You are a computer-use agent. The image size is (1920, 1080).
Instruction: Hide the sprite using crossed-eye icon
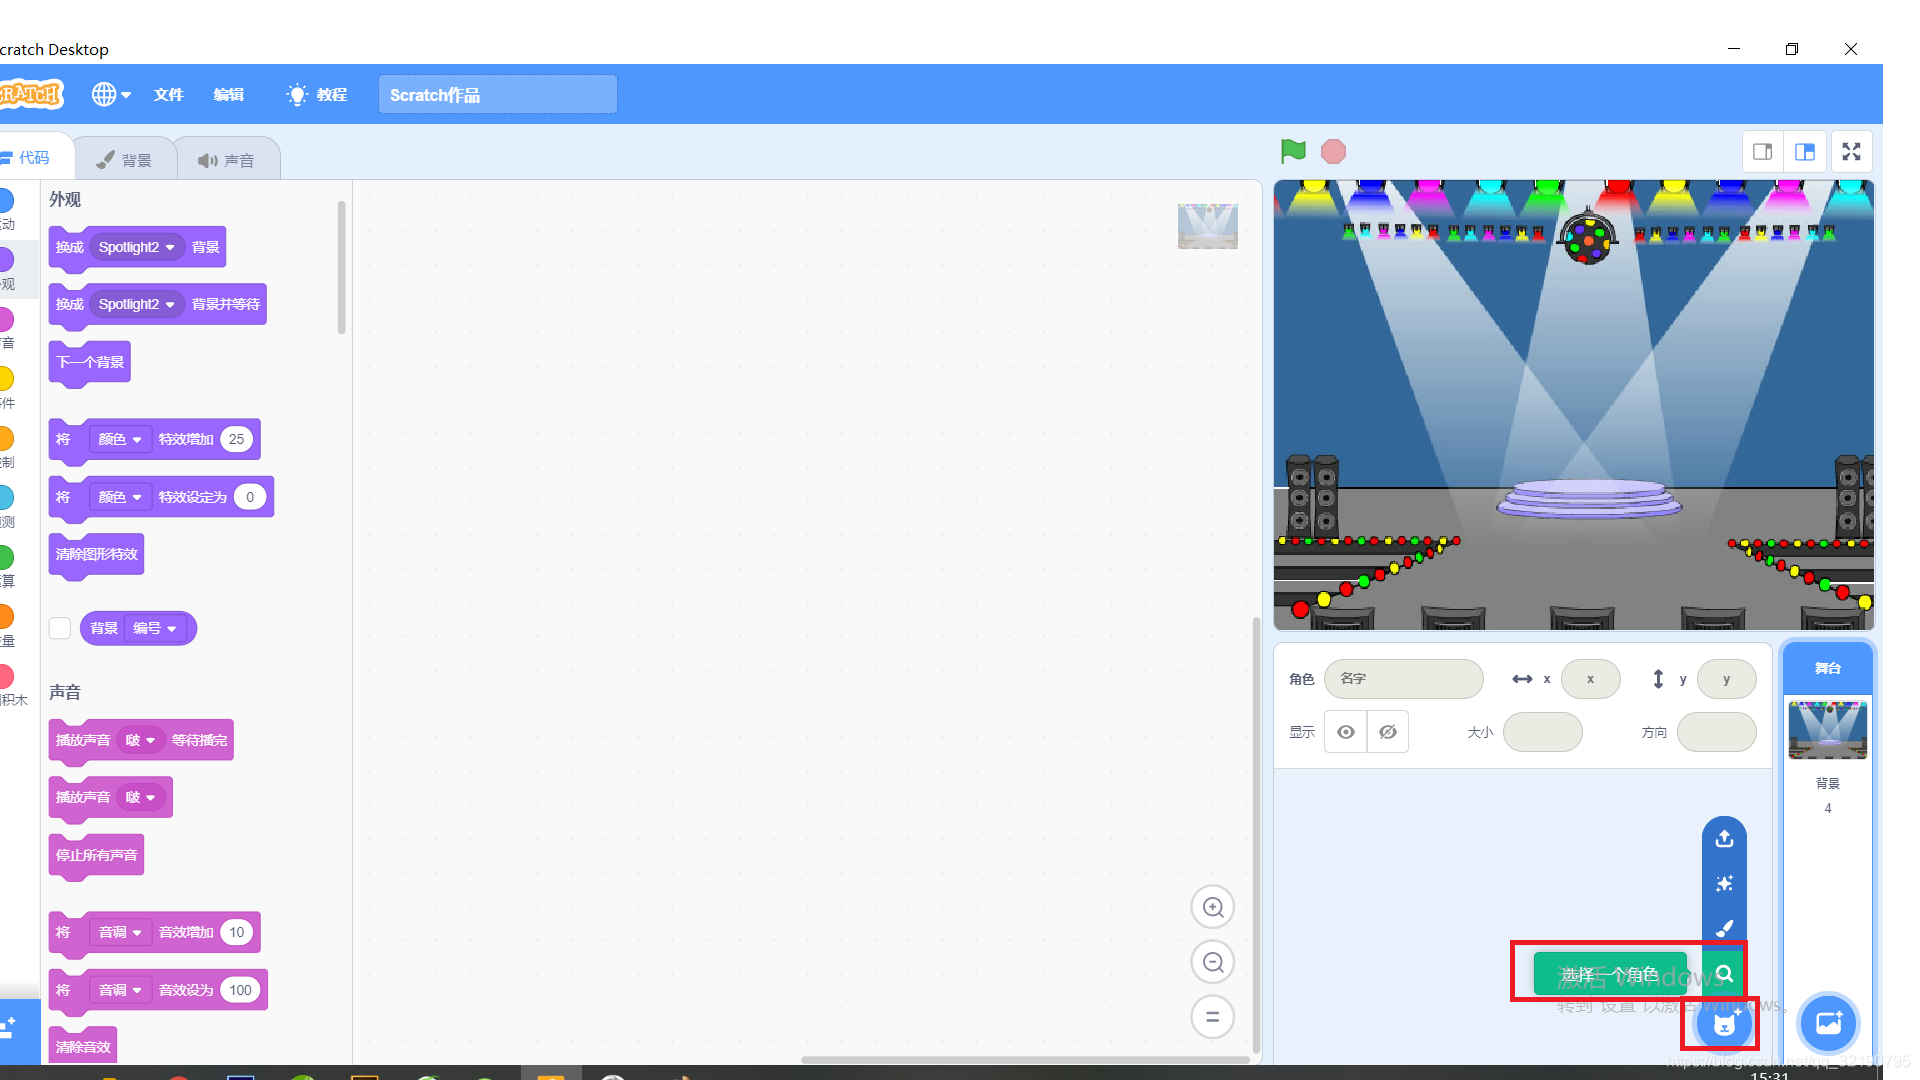coord(1388,732)
